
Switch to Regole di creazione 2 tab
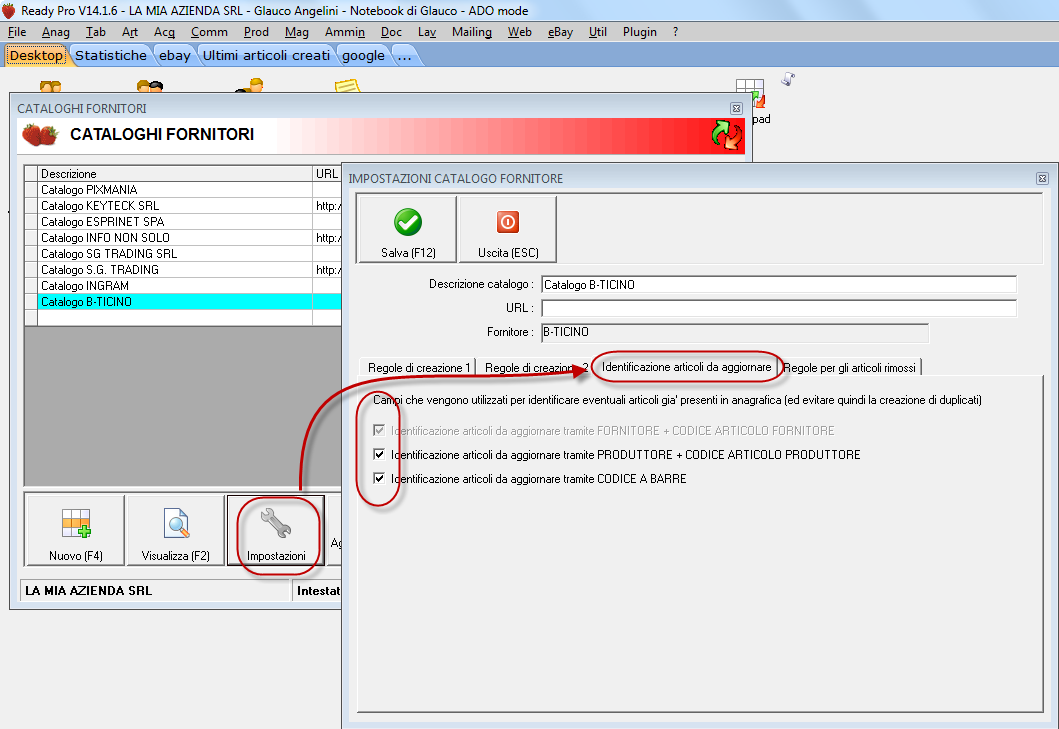[534, 368]
